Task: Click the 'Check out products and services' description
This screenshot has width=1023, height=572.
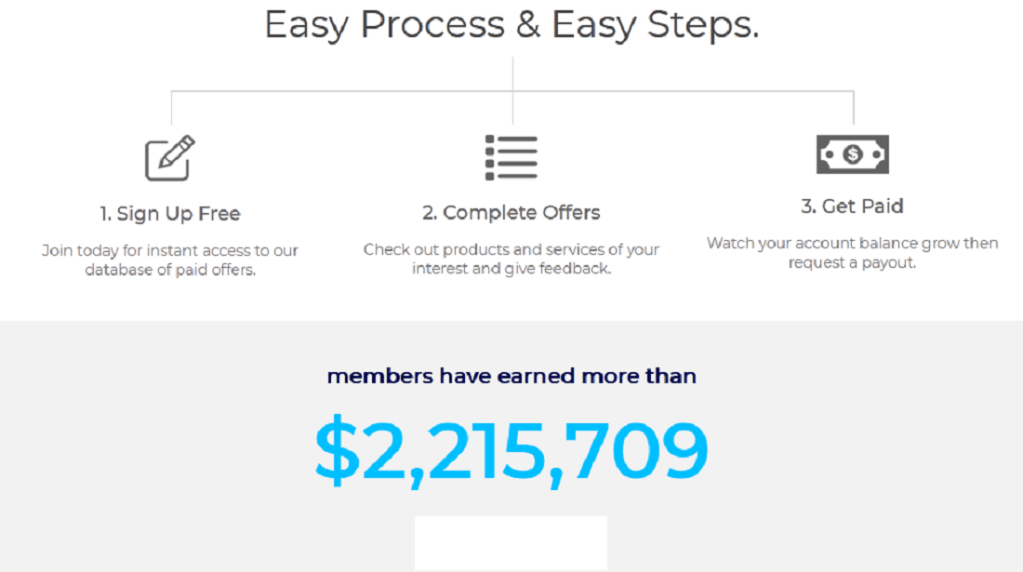Action: (511, 259)
